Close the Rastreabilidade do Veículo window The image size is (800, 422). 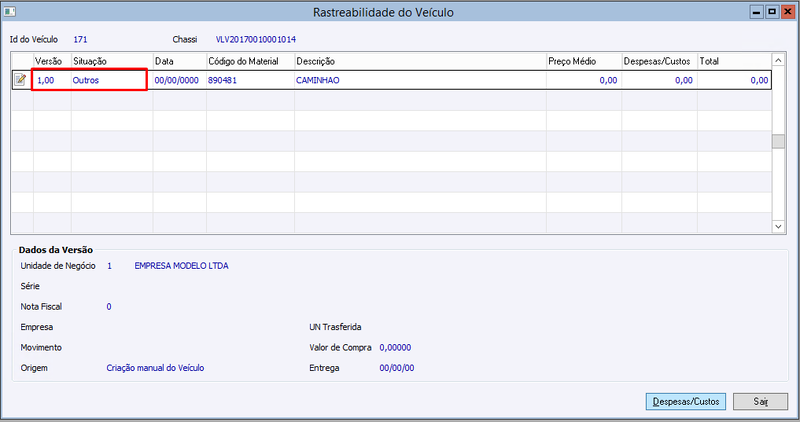pos(788,12)
